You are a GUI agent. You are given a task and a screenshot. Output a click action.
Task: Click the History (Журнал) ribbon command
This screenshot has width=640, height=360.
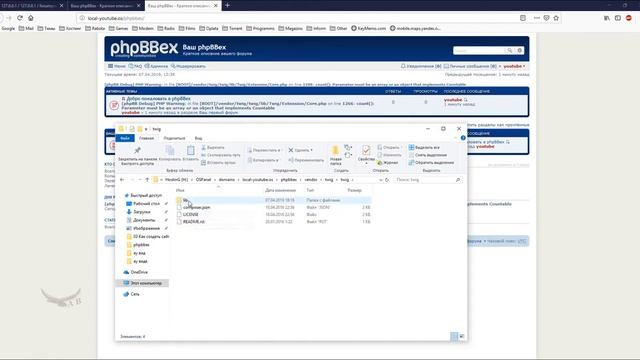pos(388,162)
